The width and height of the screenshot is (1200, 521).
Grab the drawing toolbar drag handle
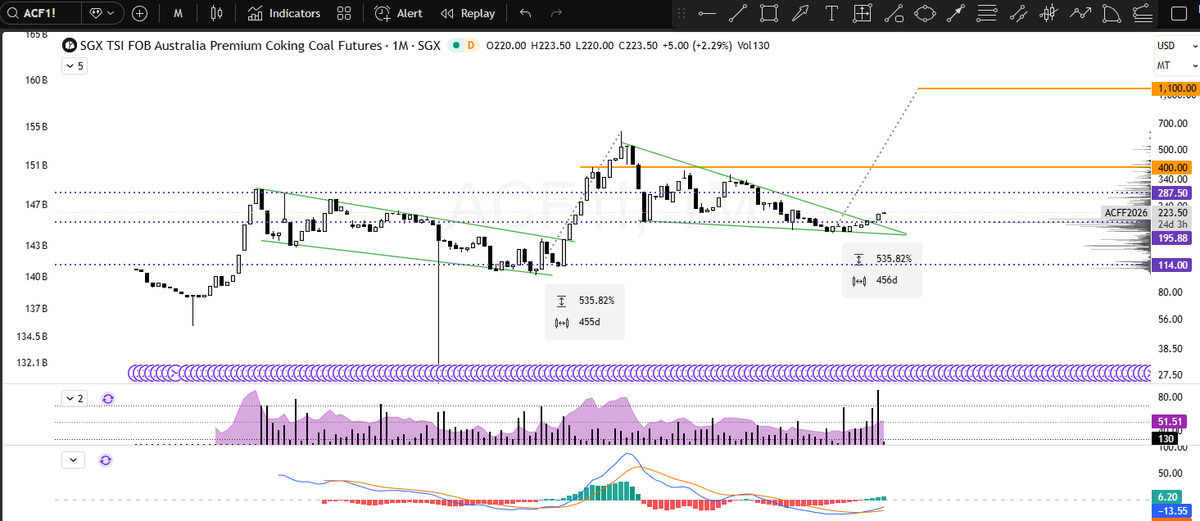click(681, 14)
